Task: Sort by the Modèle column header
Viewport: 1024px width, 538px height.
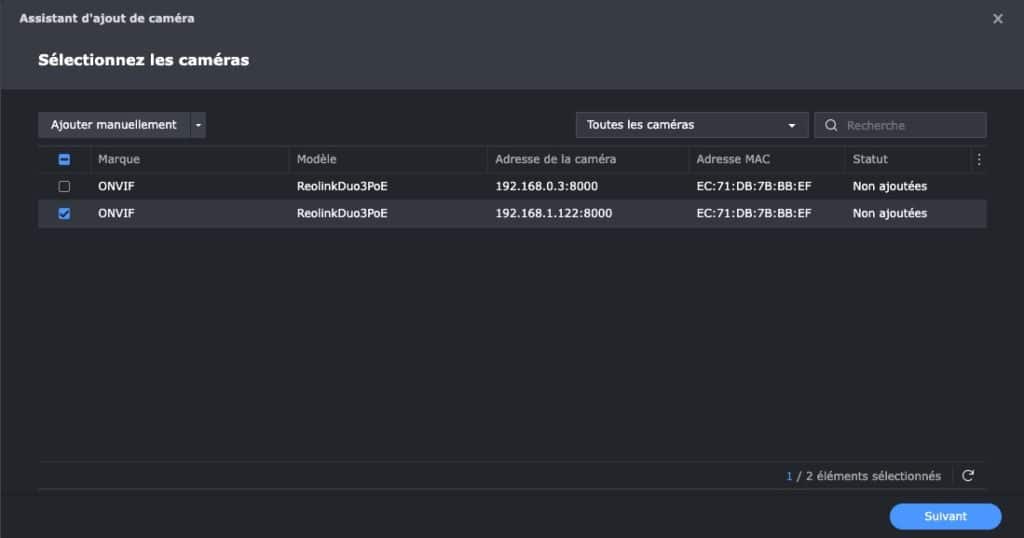Action: [x=317, y=159]
